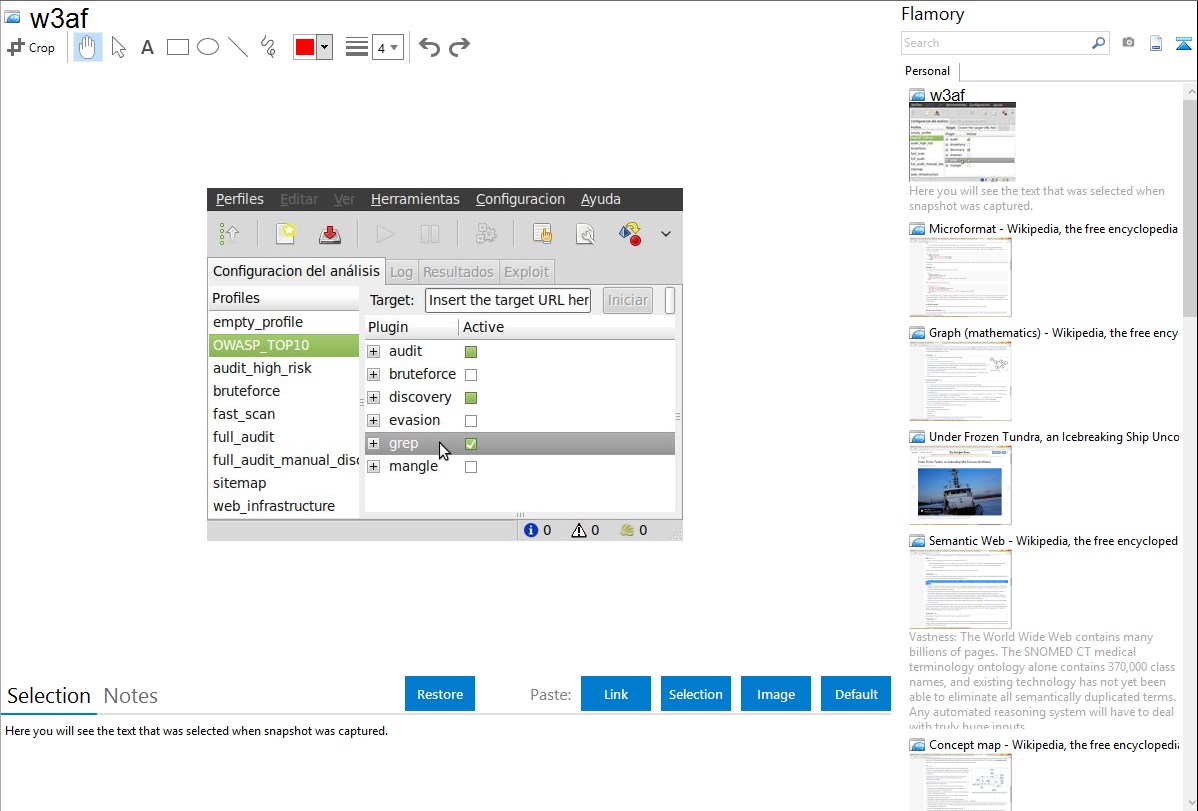Open the Under Frozen Tundra snapshot thumbnail
1198x811 pixels.
click(x=960, y=485)
